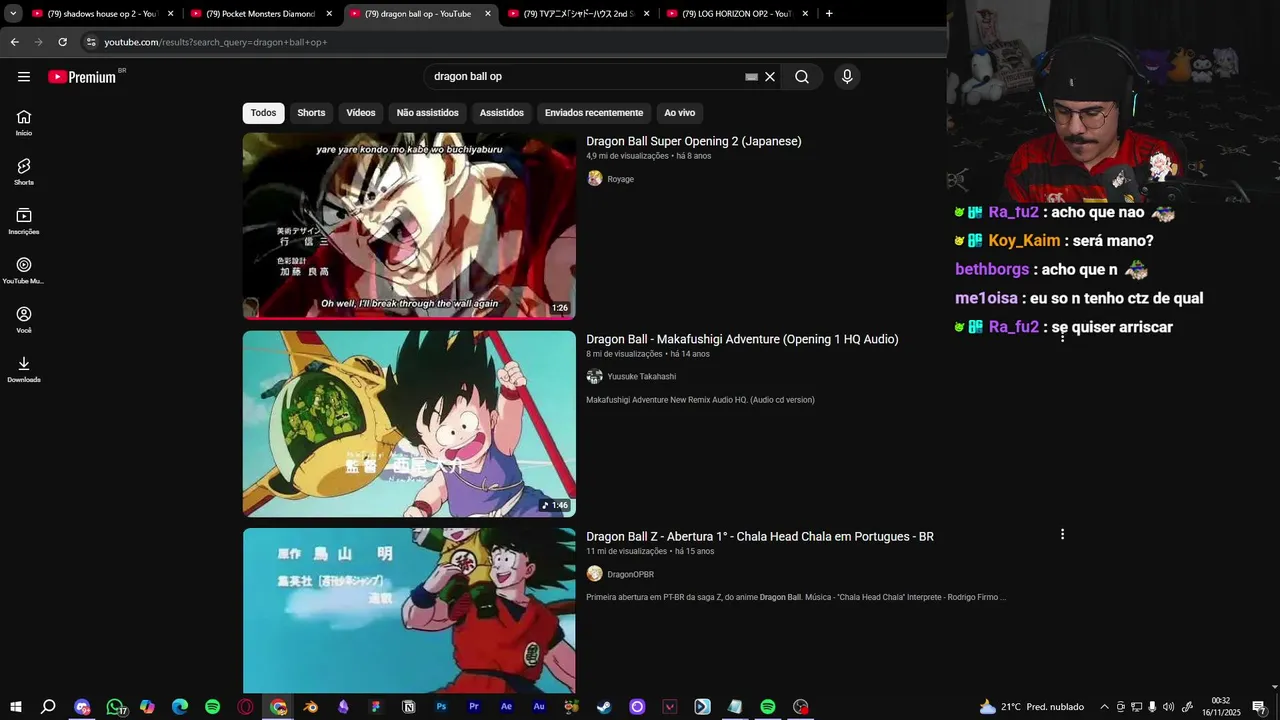The width and height of the screenshot is (1280, 720).
Task: Open the Windows notification center
Action: 1259,707
